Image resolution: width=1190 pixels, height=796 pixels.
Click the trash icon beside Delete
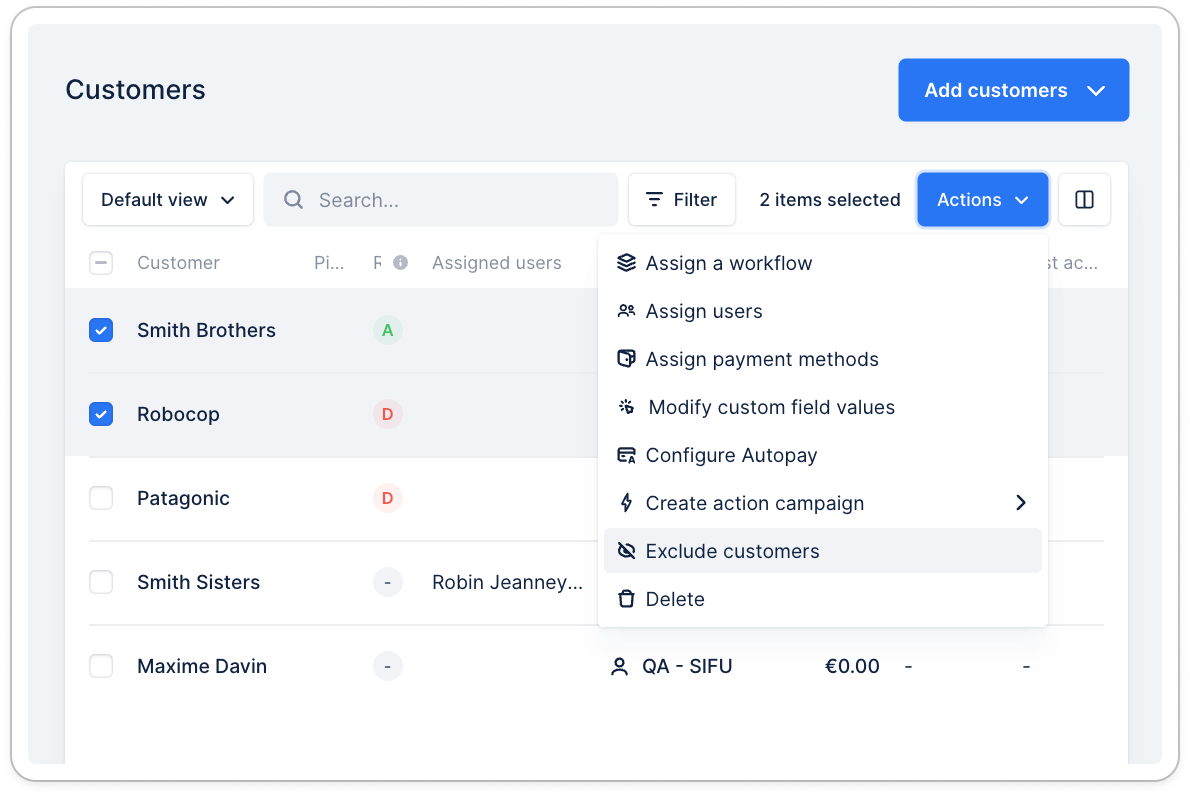pyautogui.click(x=627, y=599)
